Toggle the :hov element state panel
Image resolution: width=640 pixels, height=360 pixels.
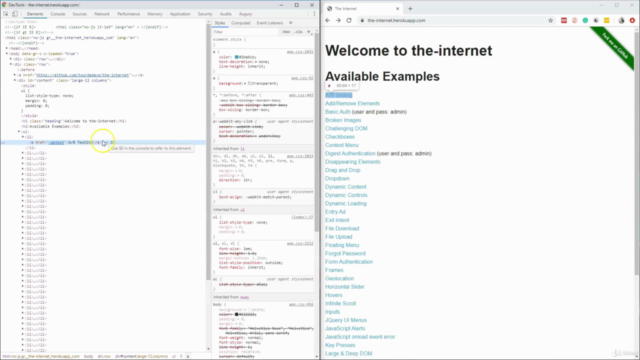(x=287, y=32)
